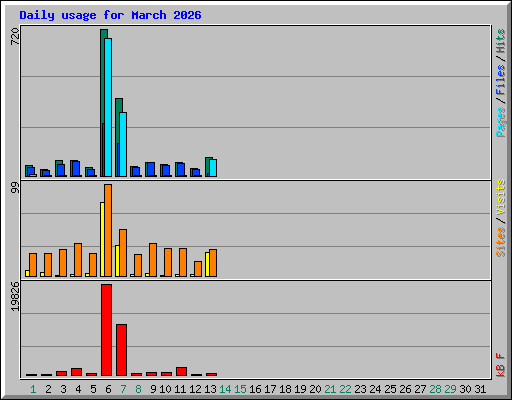Click the red KB bar for day 11

pyautogui.click(x=181, y=371)
